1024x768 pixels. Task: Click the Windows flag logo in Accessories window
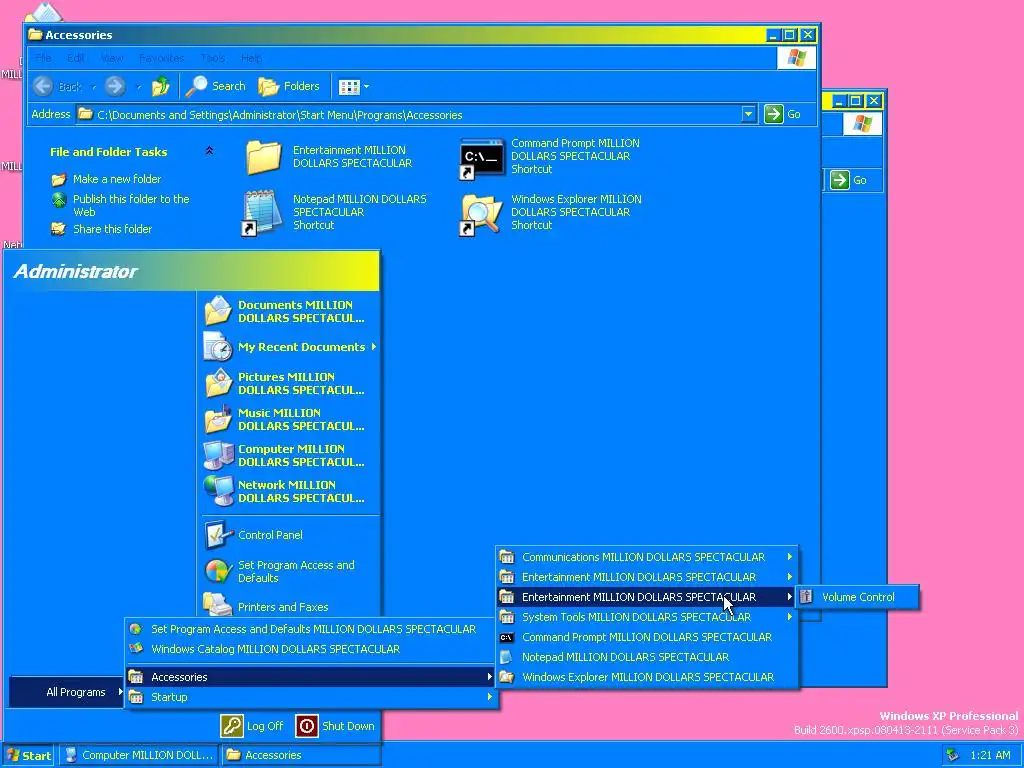796,58
